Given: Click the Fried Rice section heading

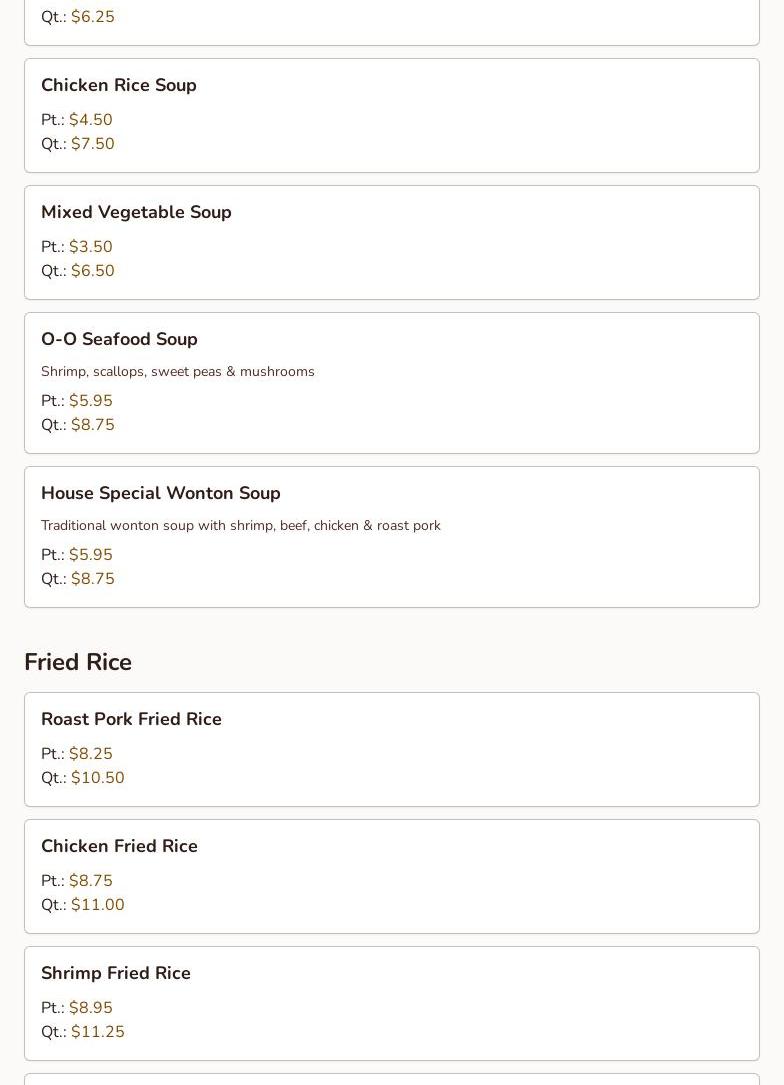Looking at the screenshot, I should point(78,662).
